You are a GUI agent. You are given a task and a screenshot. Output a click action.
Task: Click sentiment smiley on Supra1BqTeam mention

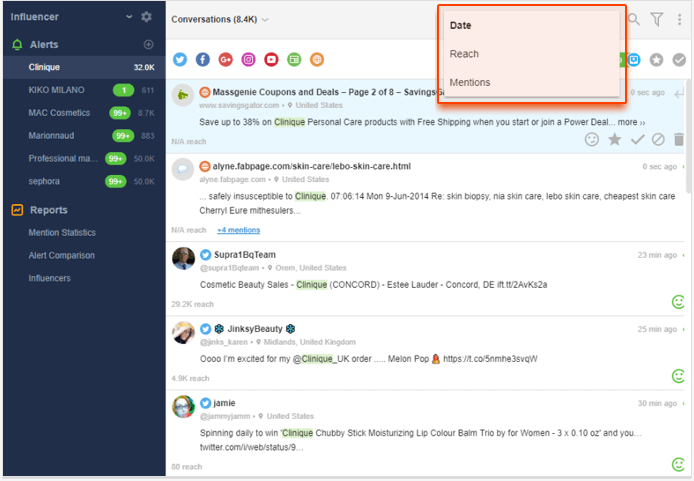click(x=678, y=302)
